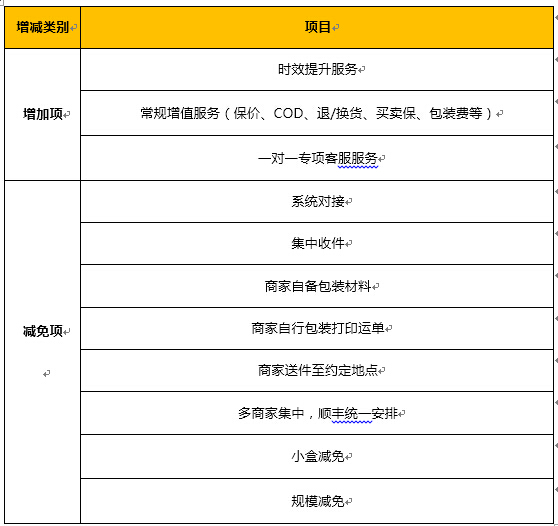The width and height of the screenshot is (558, 526).
Task: Click the 项目 column header cell
Action: [317, 27]
